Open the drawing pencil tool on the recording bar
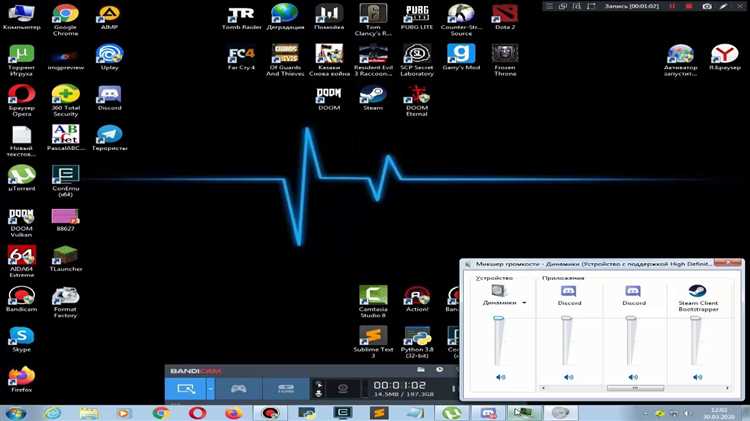750x421 pixels. coord(724,6)
